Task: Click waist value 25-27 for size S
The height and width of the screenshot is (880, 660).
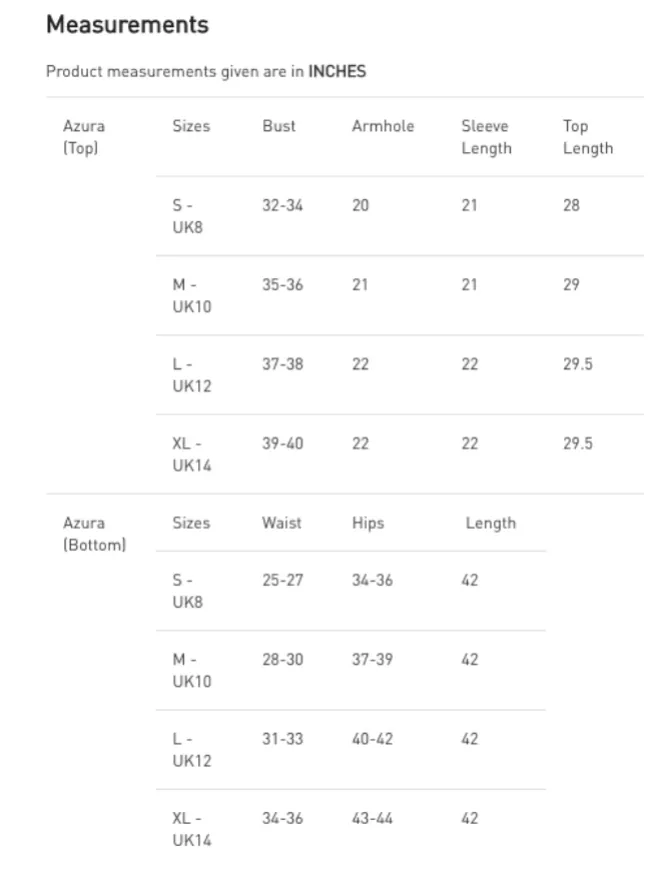Action: coord(282,580)
